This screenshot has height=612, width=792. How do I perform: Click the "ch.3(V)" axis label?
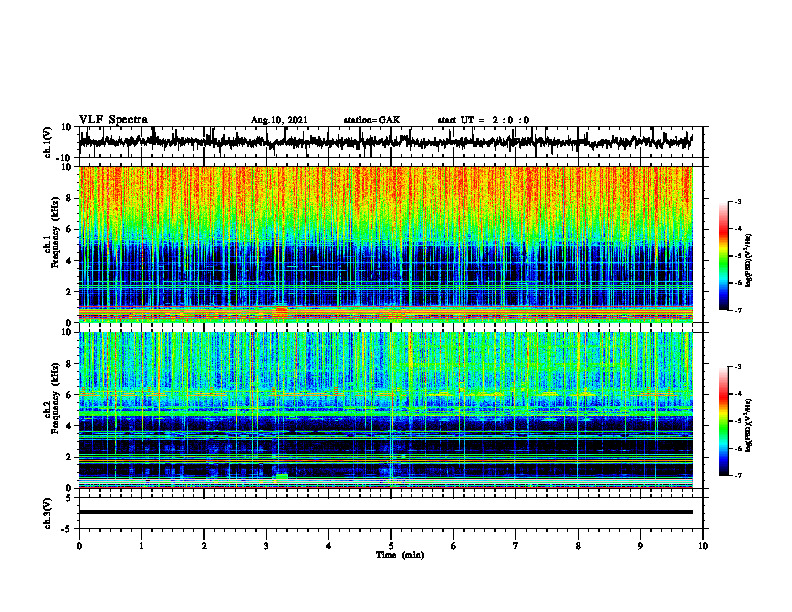click(x=47, y=513)
